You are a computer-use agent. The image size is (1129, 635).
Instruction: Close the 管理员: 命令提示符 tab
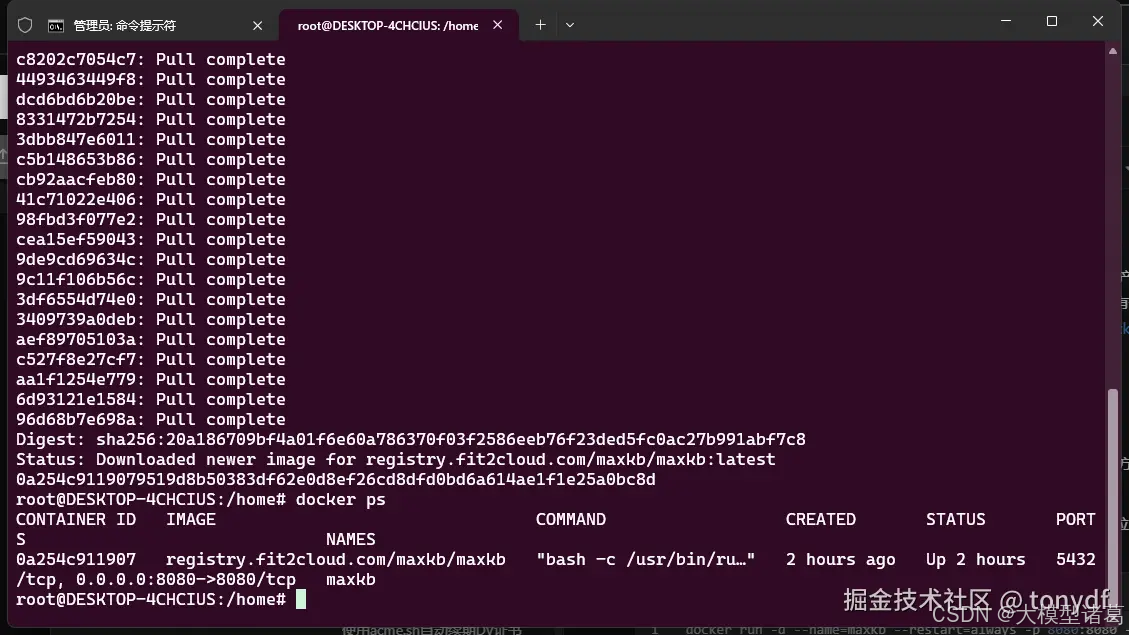click(x=257, y=25)
